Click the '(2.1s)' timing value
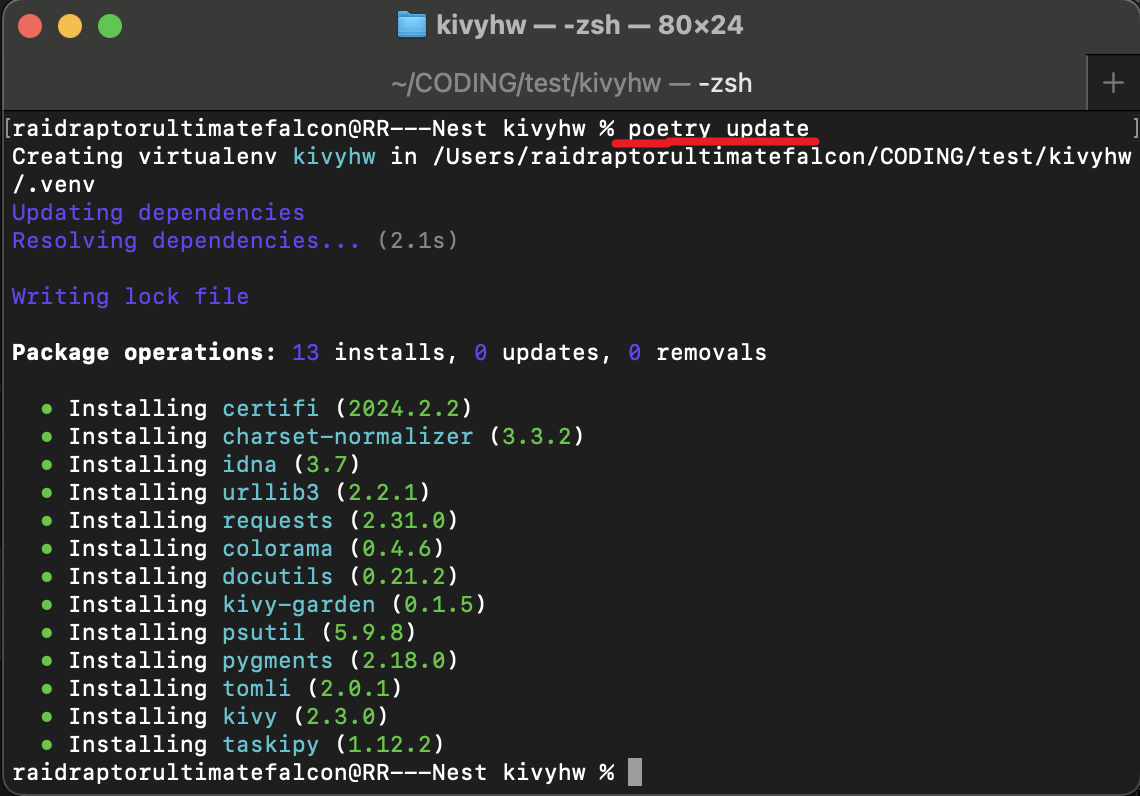This screenshot has width=1140, height=796. [417, 241]
